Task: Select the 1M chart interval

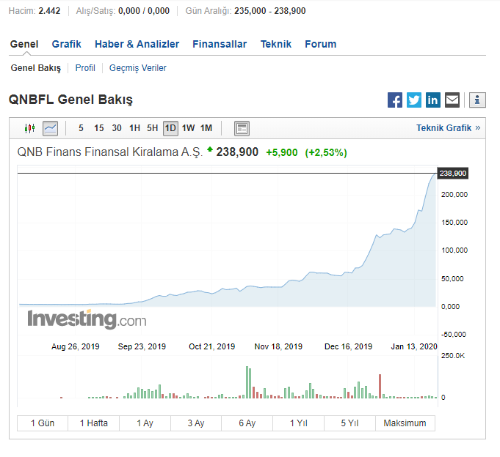Action: tap(206, 128)
